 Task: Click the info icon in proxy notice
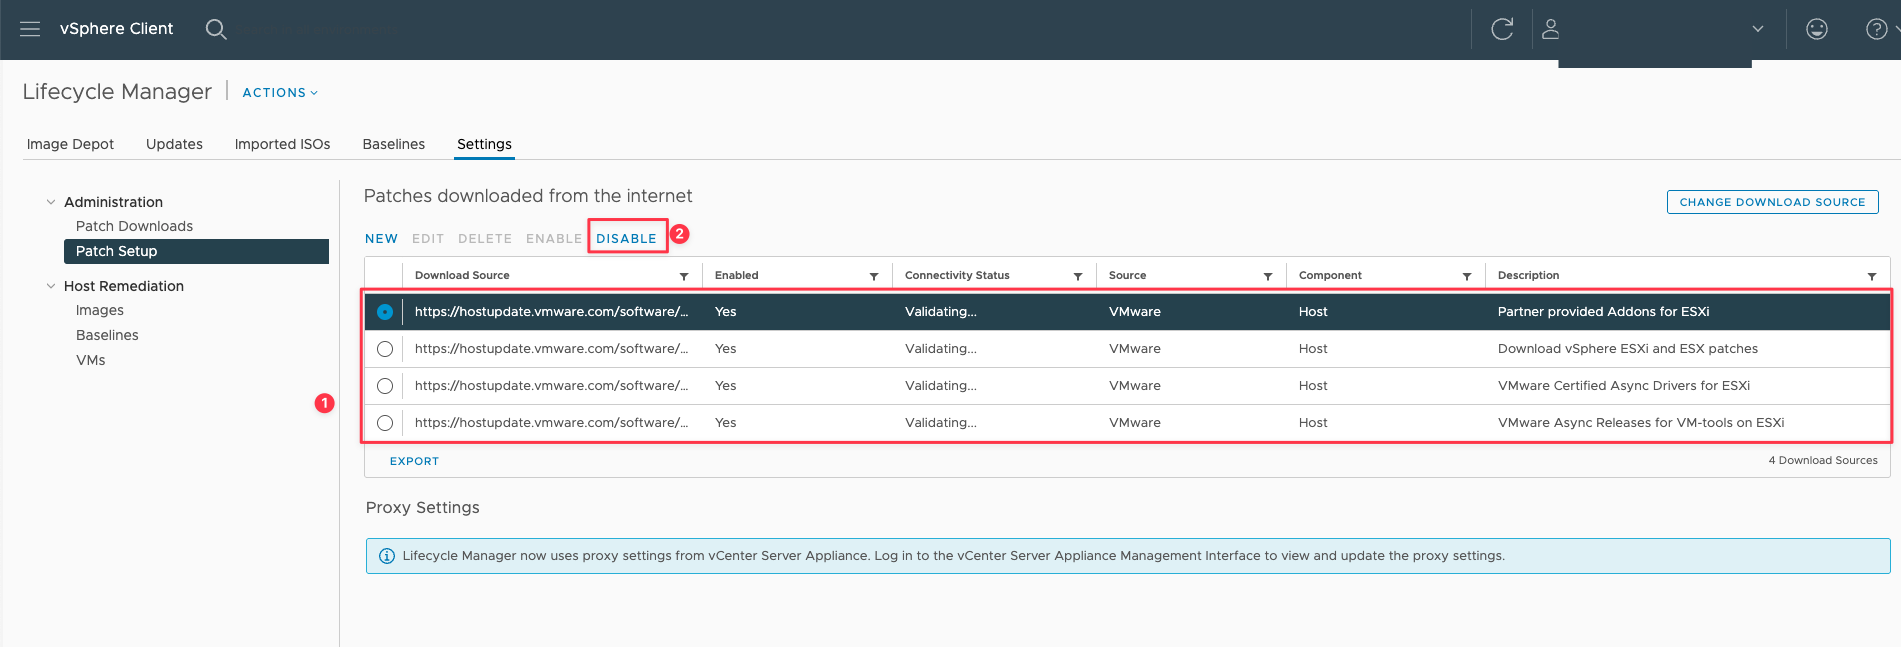387,556
